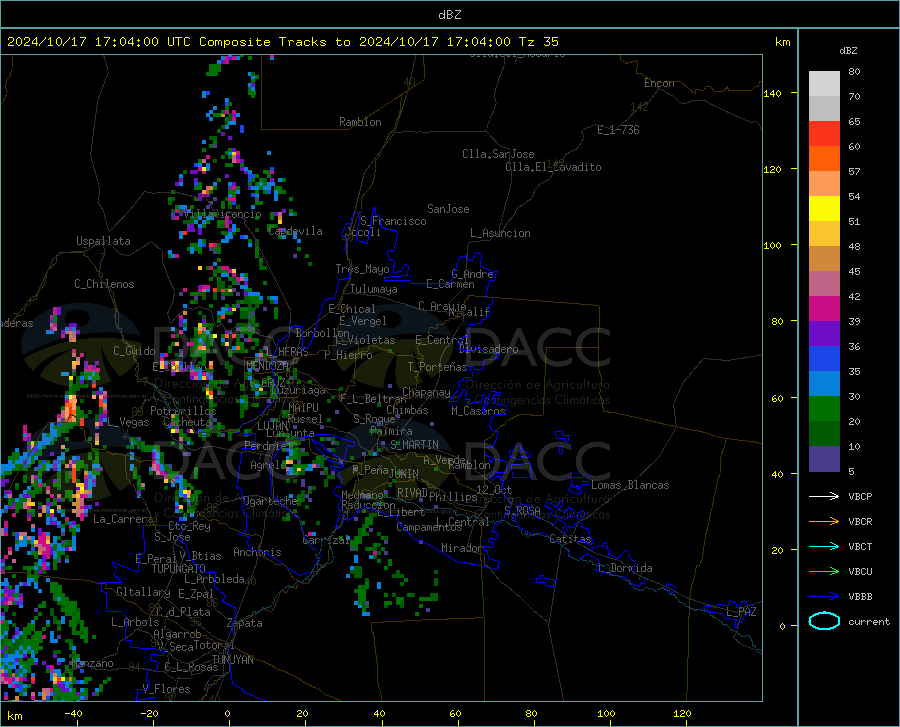This screenshot has width=900, height=727.
Task: Click the 'C_Chilenos' place label
Action: (104, 284)
